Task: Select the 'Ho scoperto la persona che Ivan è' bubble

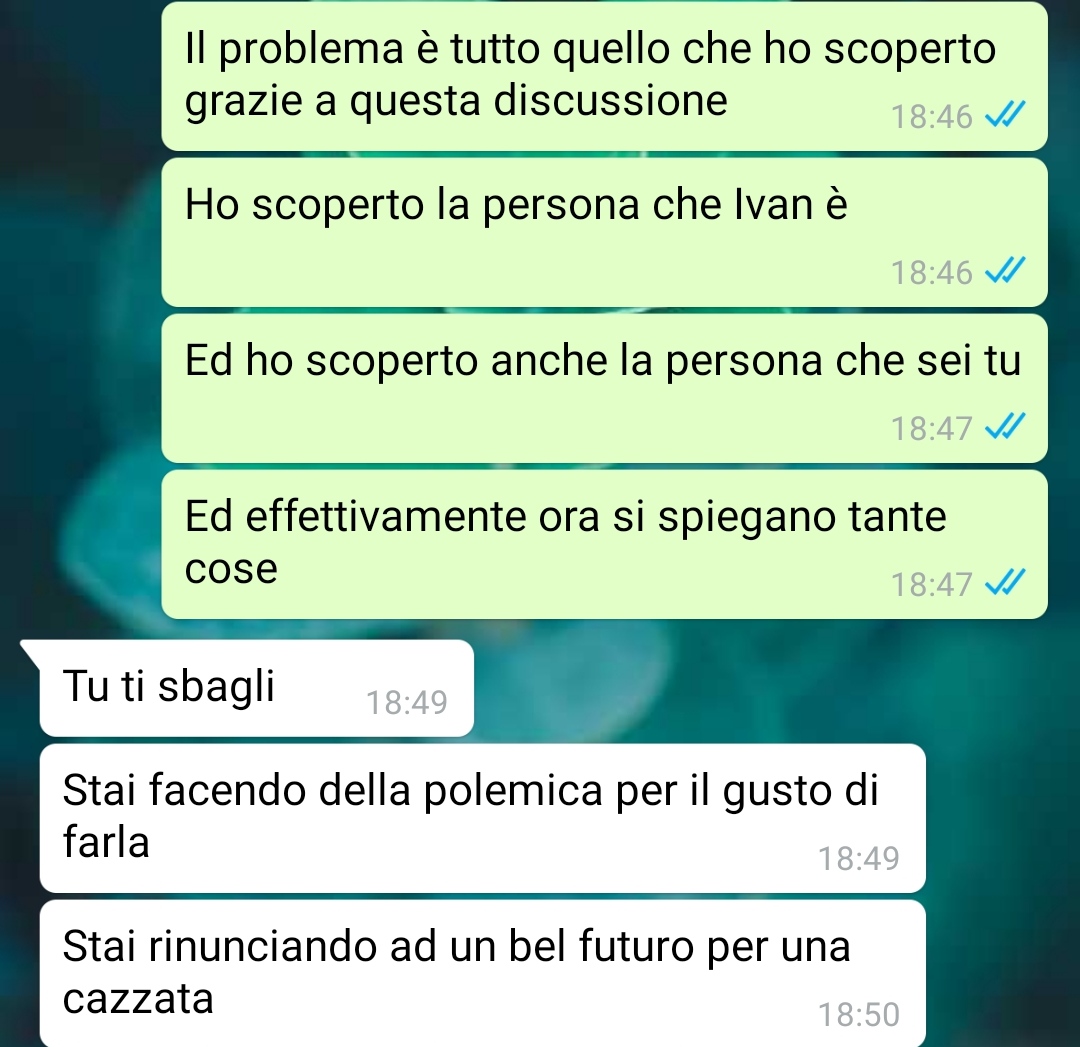Action: click(x=604, y=232)
